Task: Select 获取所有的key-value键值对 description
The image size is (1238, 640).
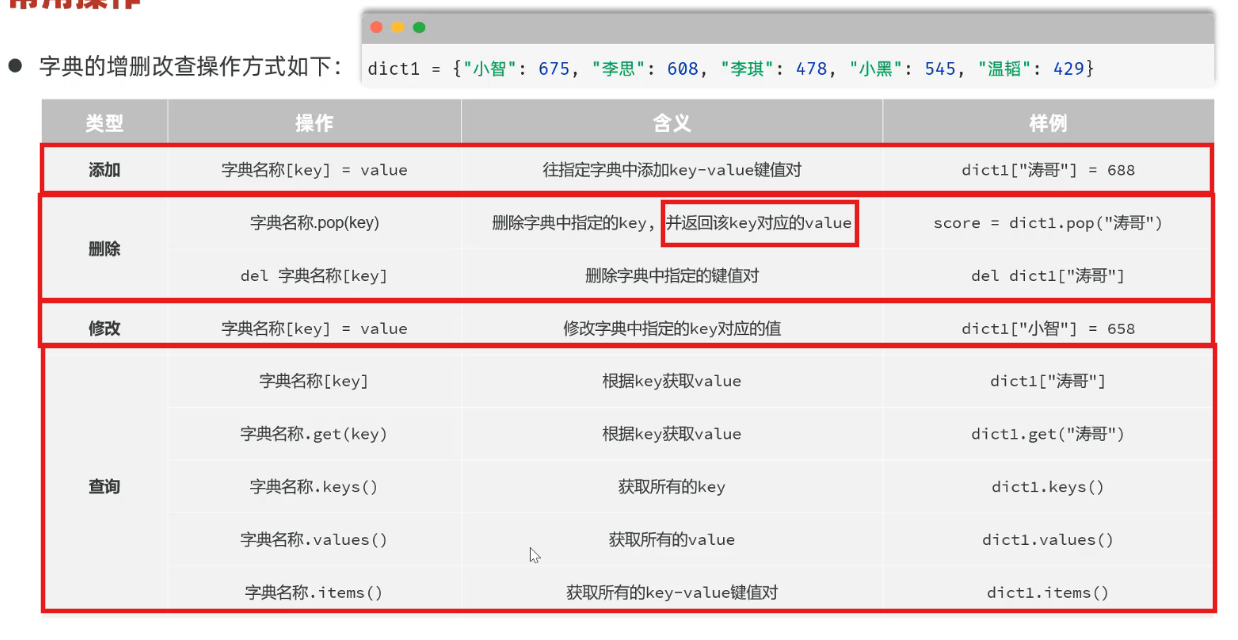Action: pos(672,593)
